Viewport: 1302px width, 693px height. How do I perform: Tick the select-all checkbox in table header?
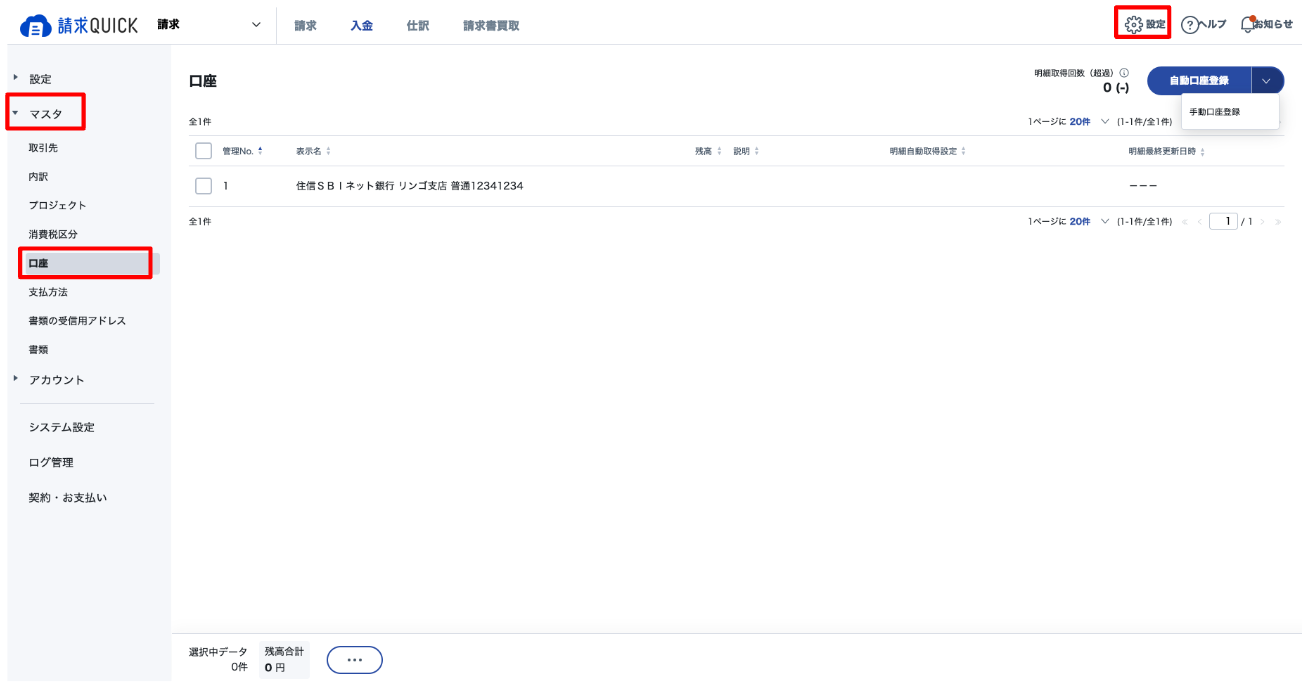[204, 151]
